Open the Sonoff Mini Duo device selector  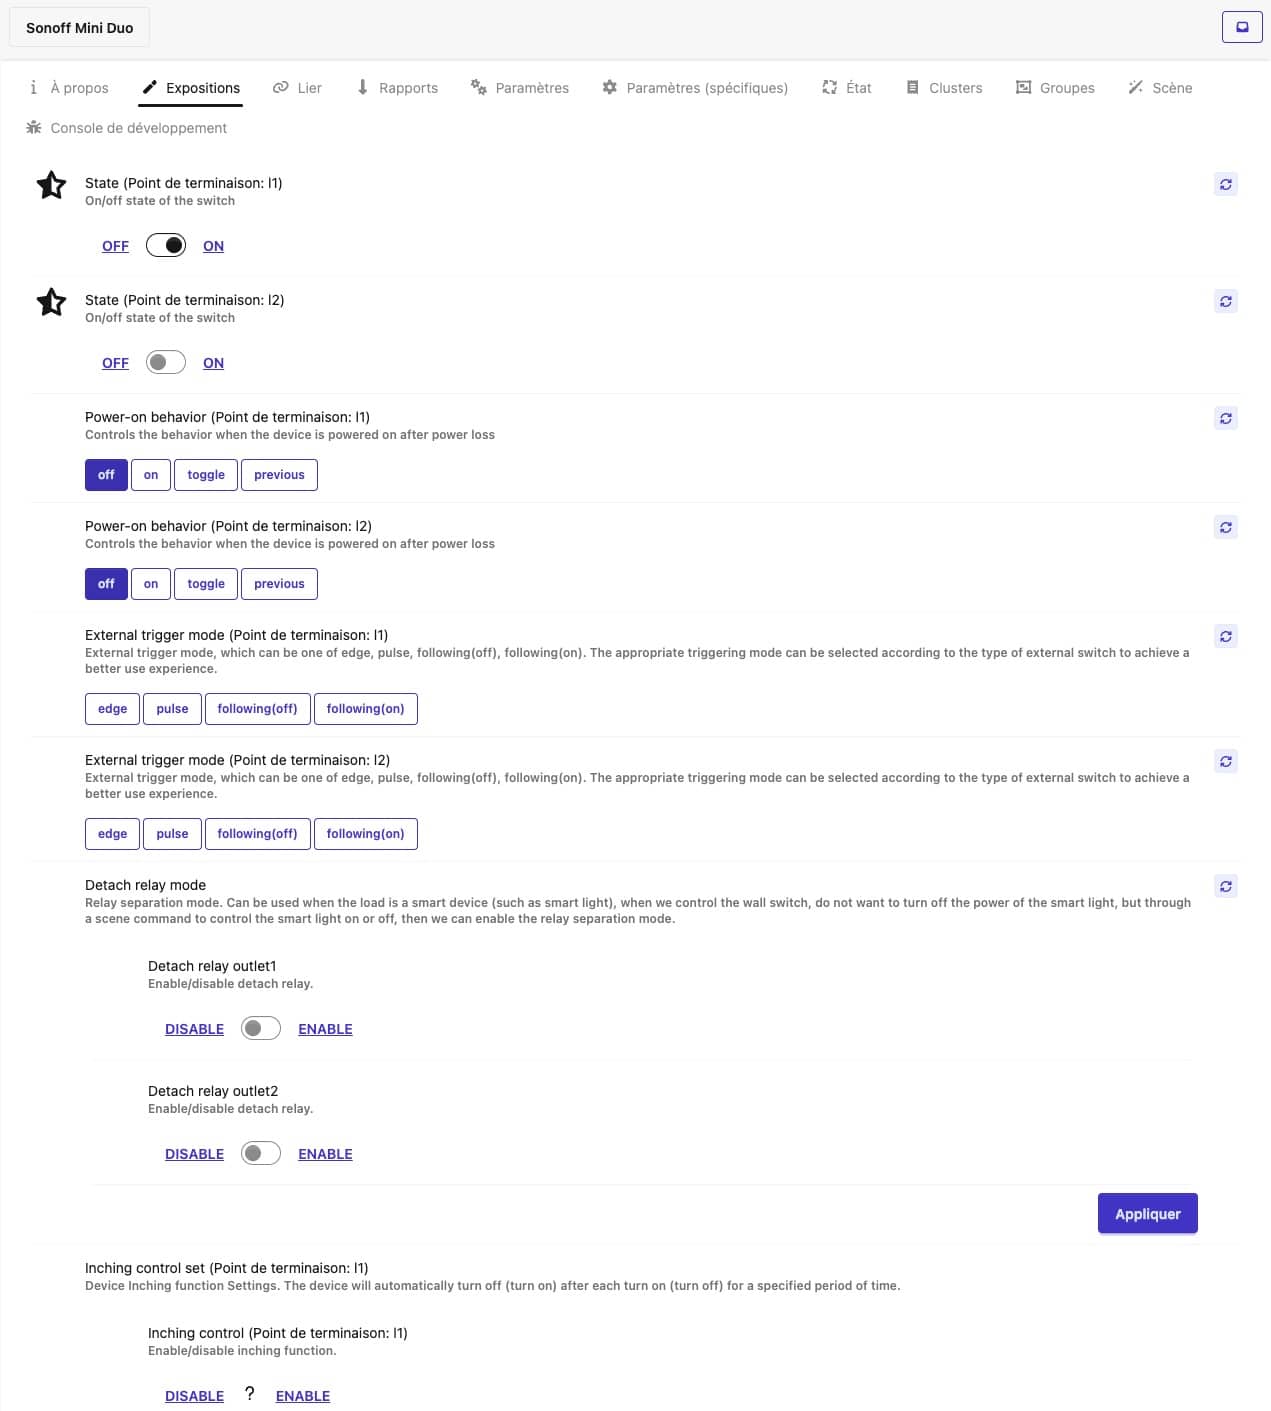[79, 28]
